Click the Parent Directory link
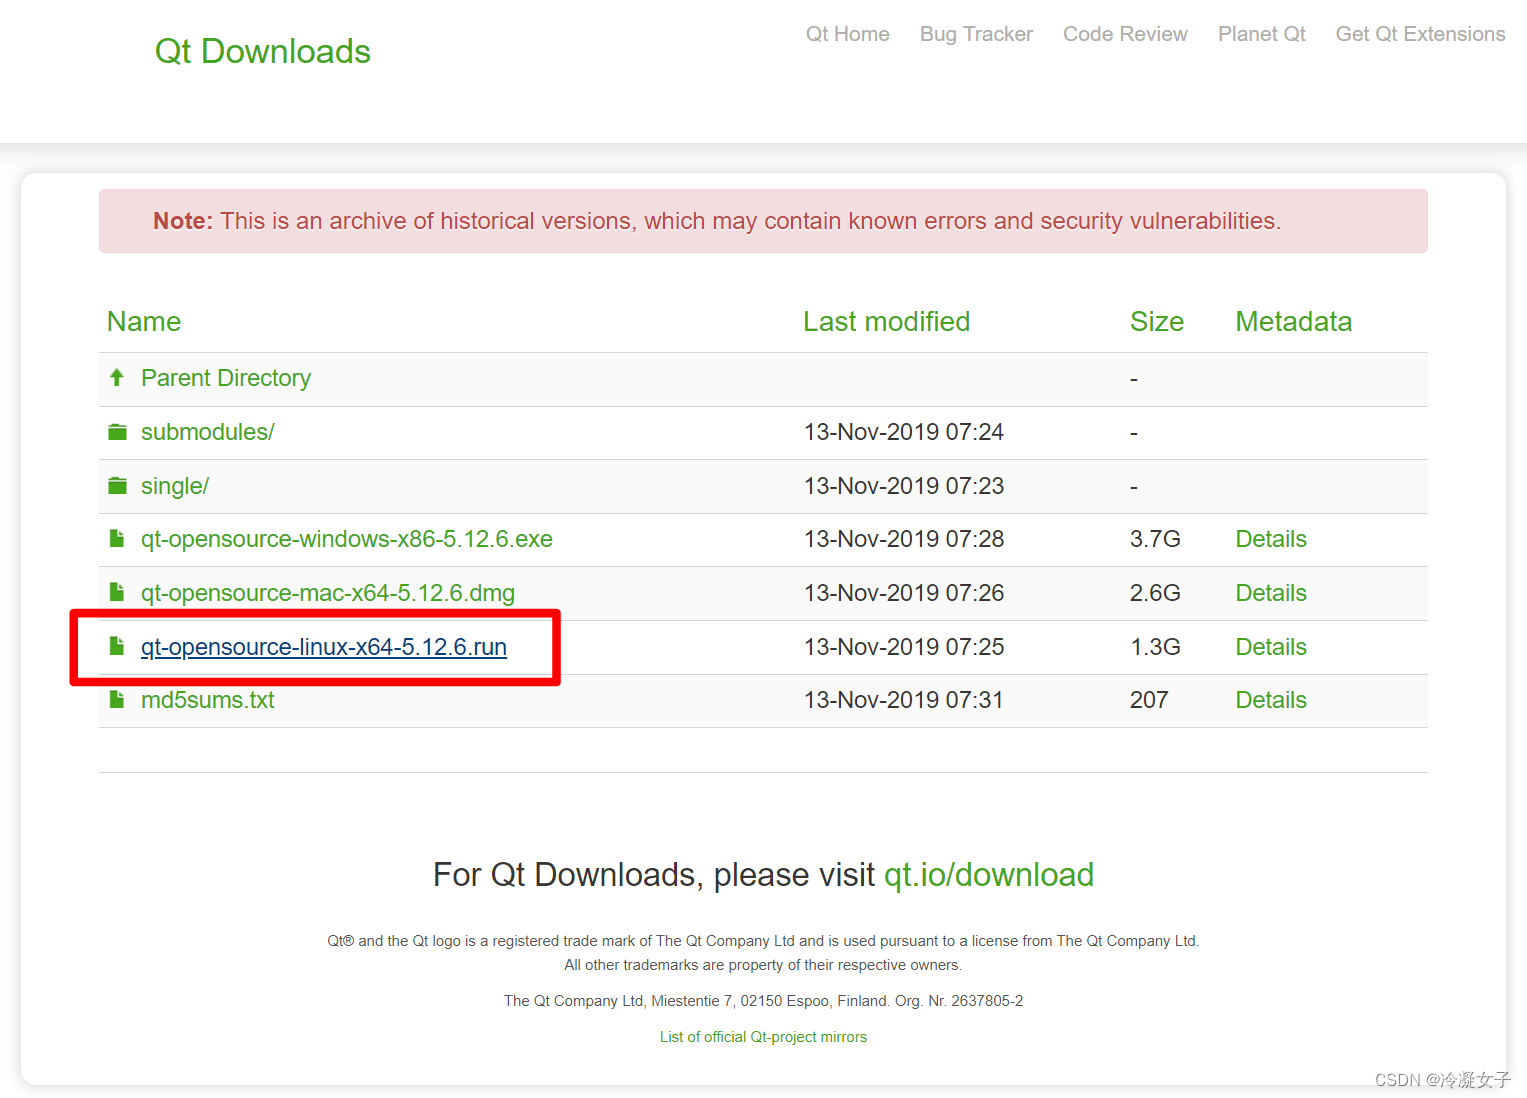Screen dimensions: 1527x1098 coord(225,377)
